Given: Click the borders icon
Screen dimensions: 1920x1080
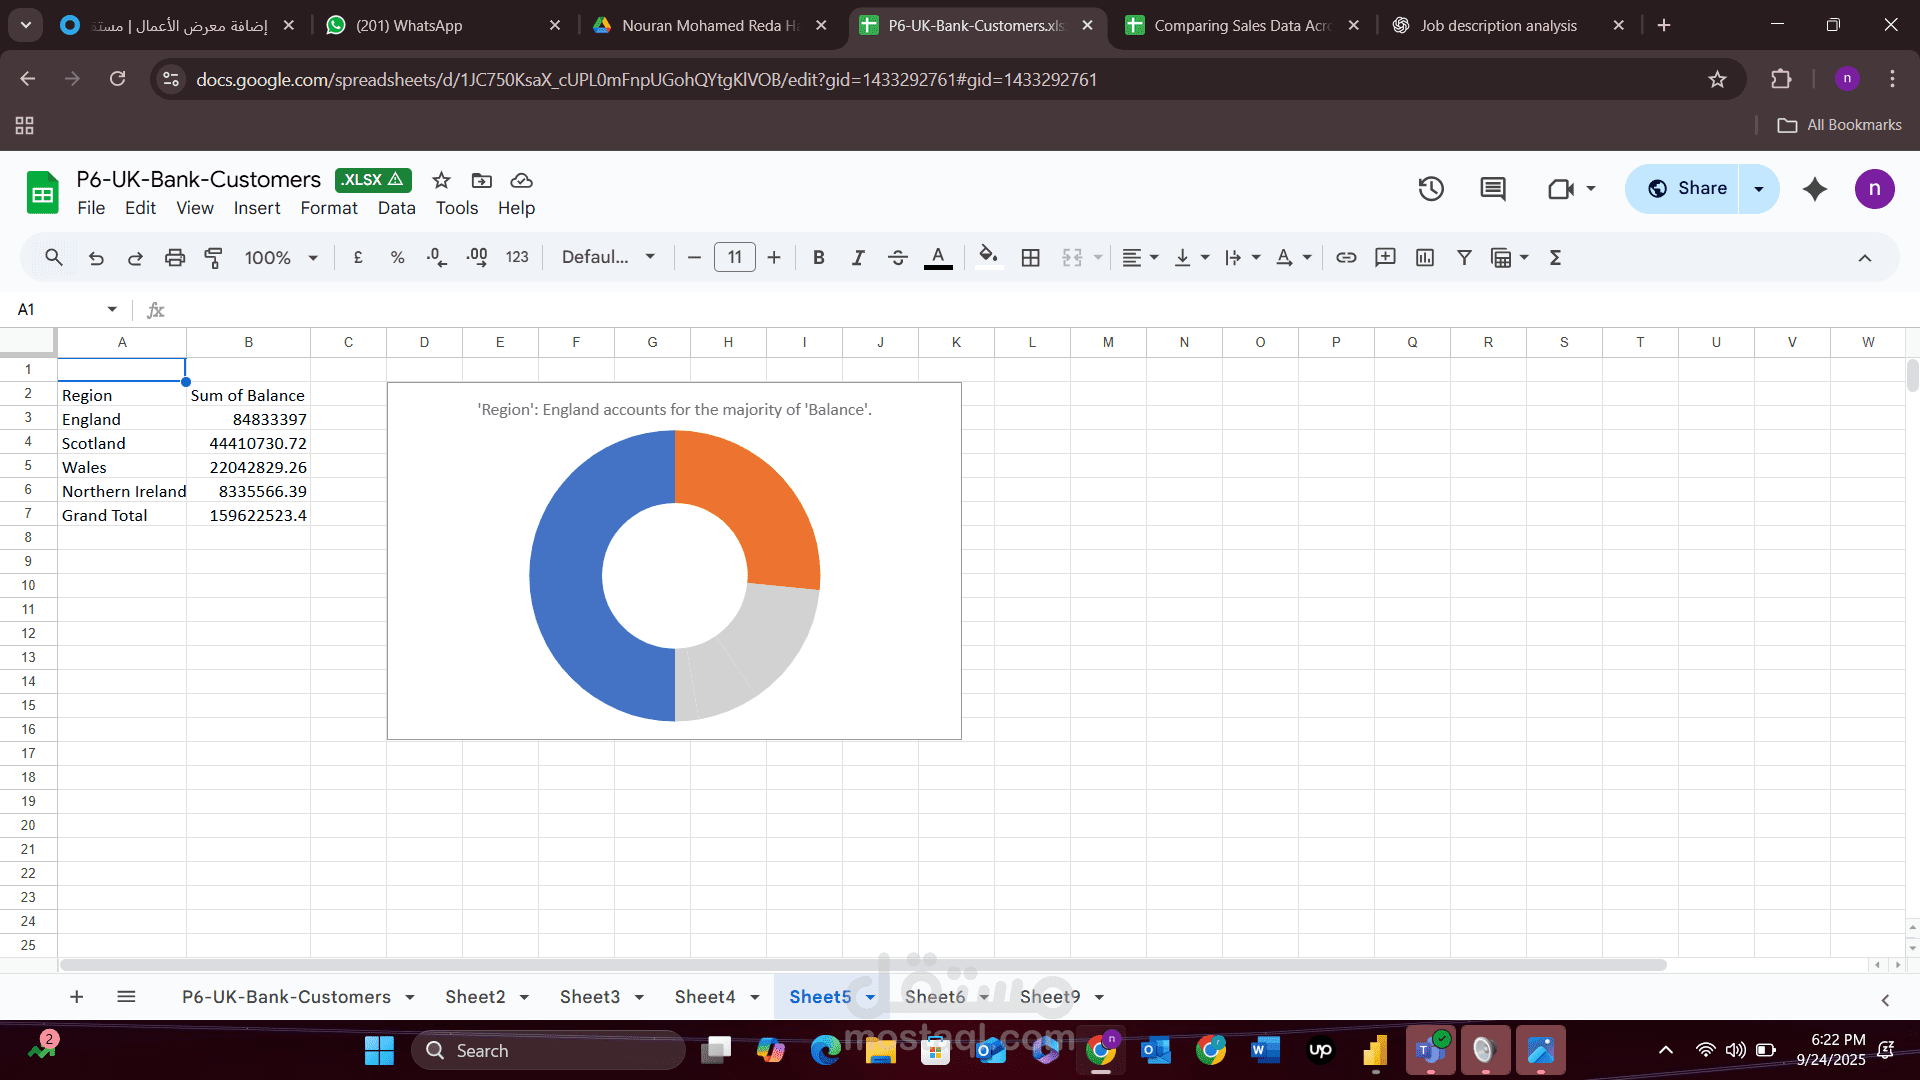Looking at the screenshot, I should pyautogui.click(x=1031, y=258).
